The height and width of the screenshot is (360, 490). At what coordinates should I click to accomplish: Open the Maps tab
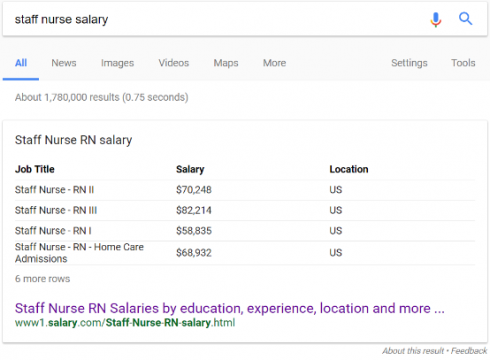coord(226,63)
